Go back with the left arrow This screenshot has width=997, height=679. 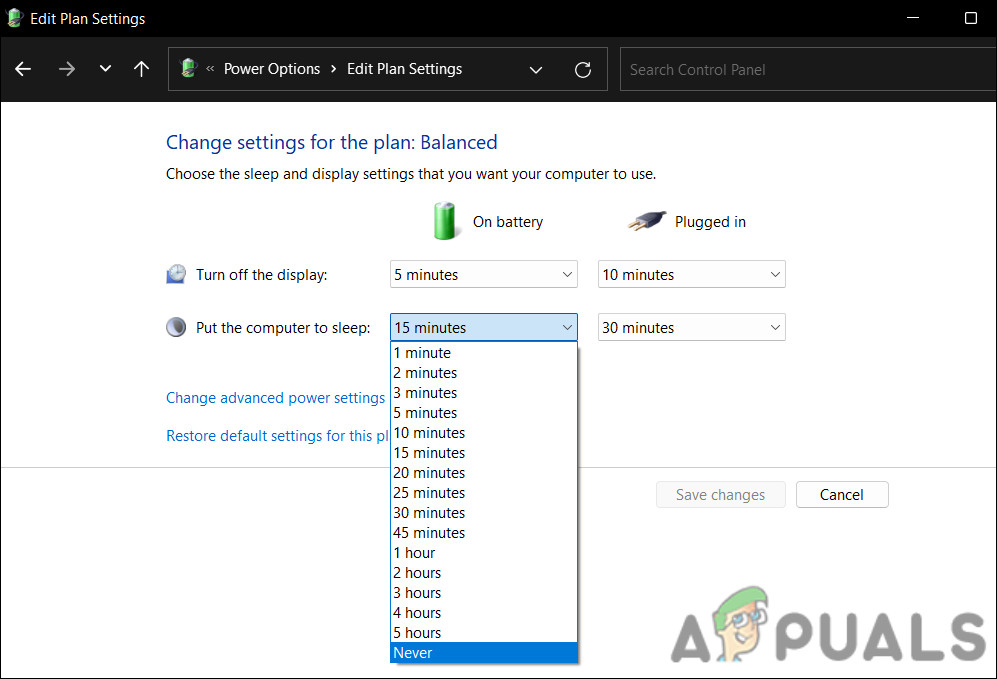tap(23, 69)
